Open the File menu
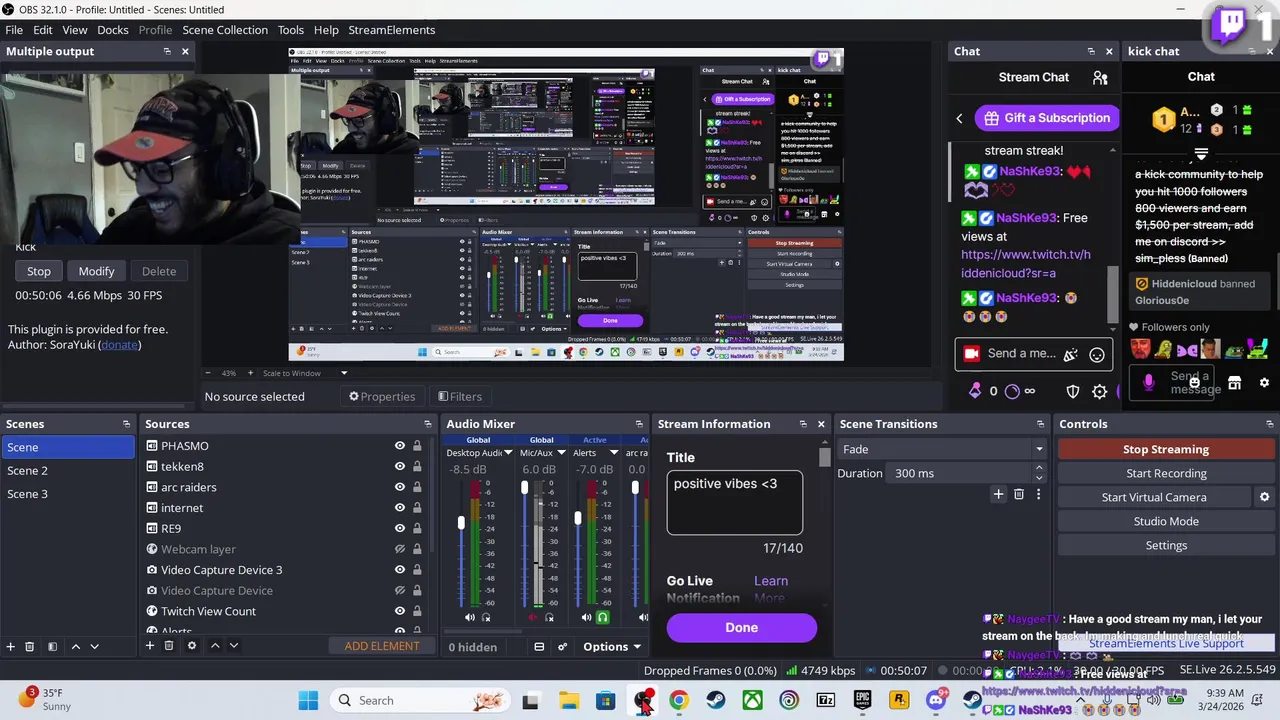This screenshot has width=1280, height=720. click(14, 30)
